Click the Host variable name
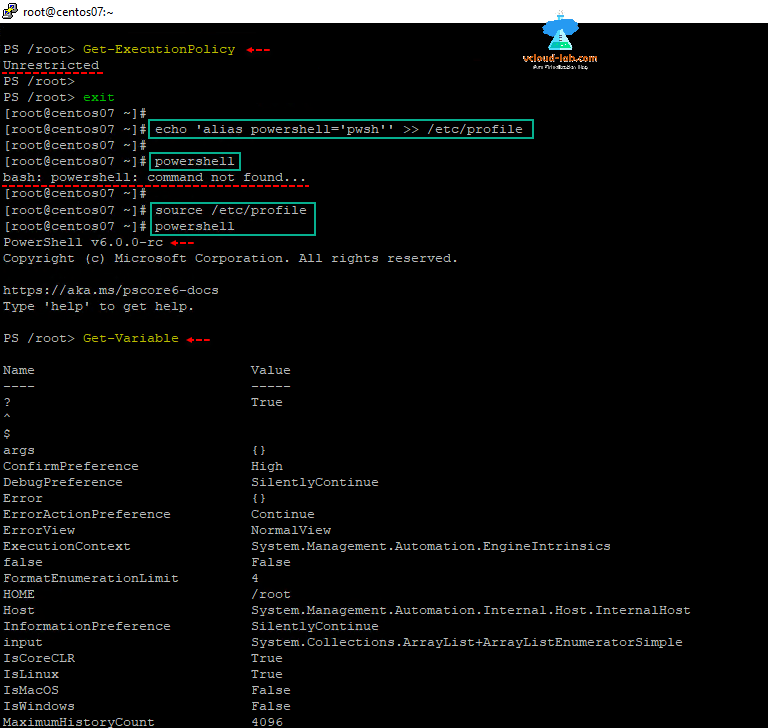Screen dimensions: 768x728 point(19,610)
